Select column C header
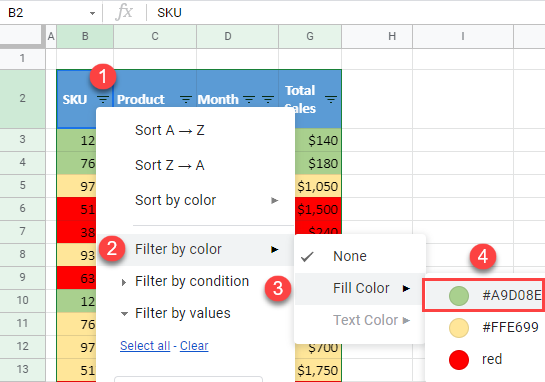Image resolution: width=545 pixels, height=382 pixels. [155, 36]
